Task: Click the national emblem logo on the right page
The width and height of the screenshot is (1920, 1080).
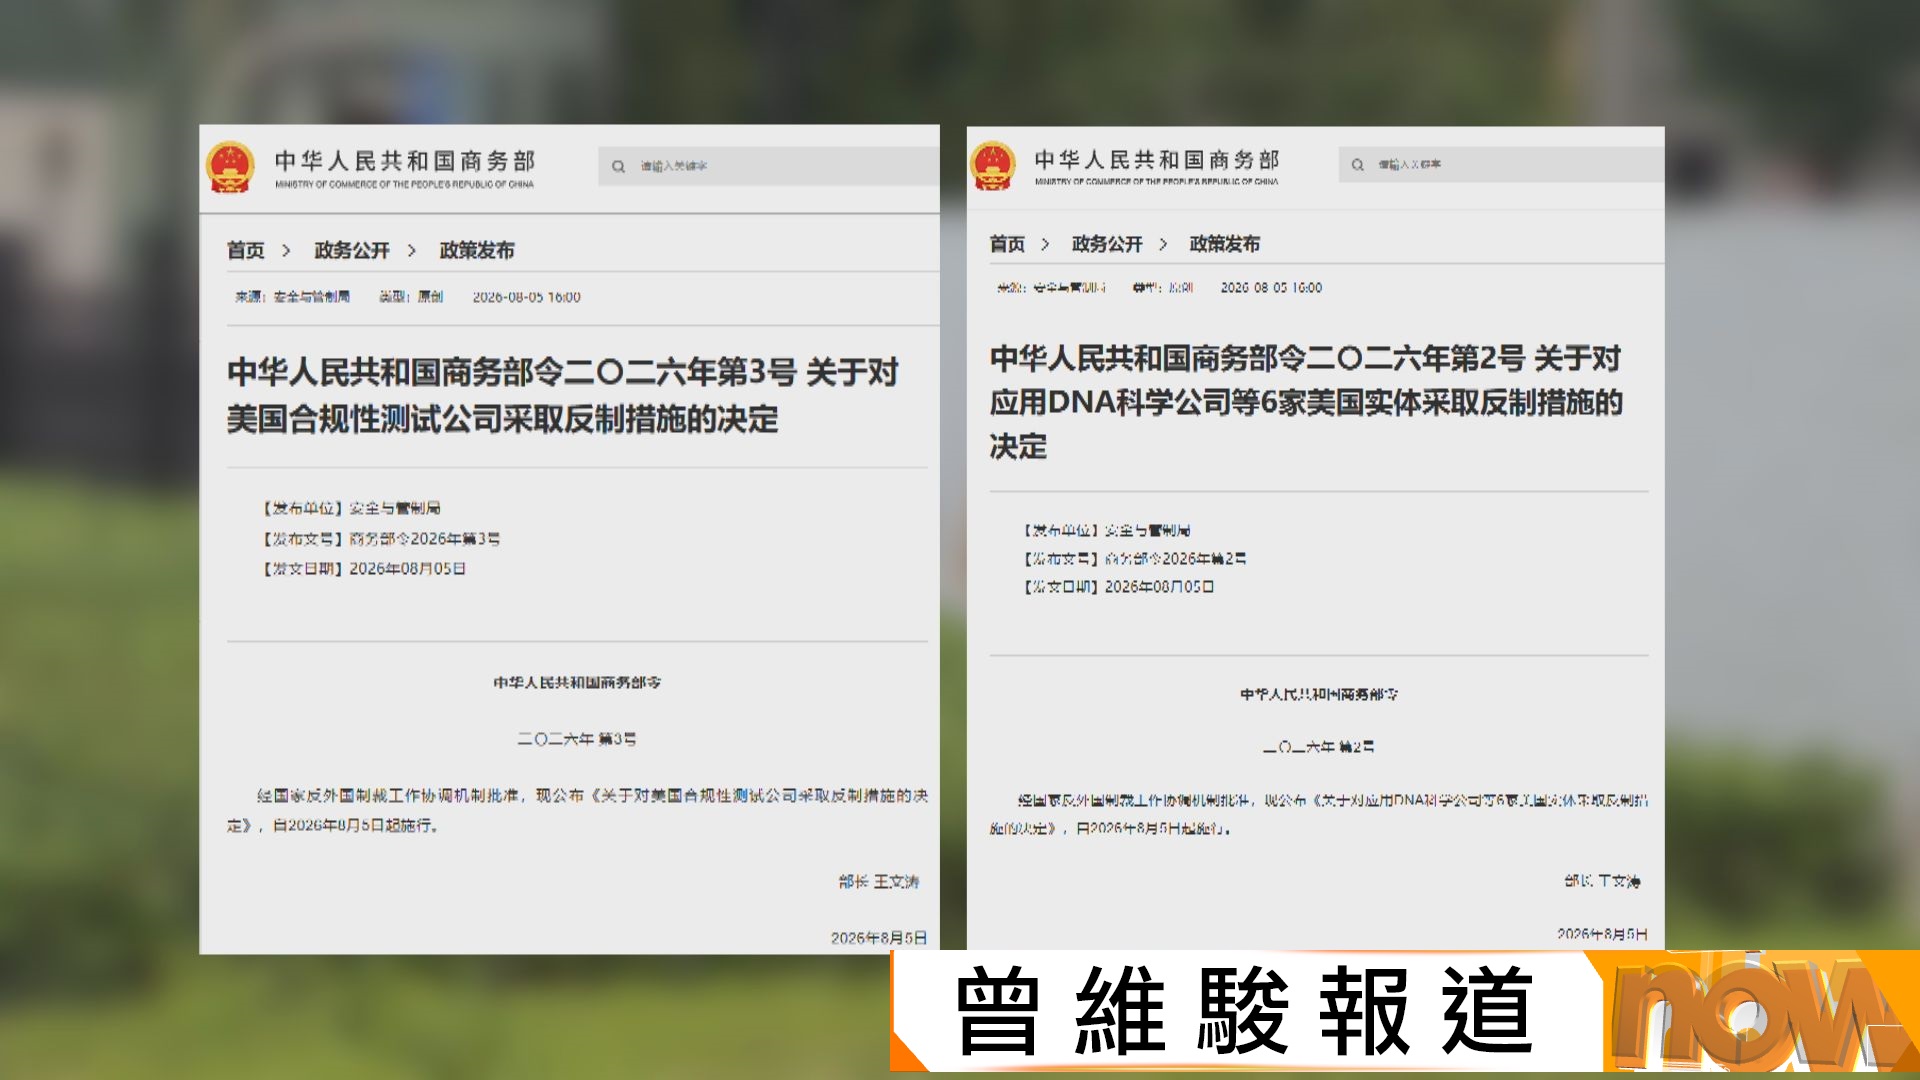Action: tap(992, 165)
